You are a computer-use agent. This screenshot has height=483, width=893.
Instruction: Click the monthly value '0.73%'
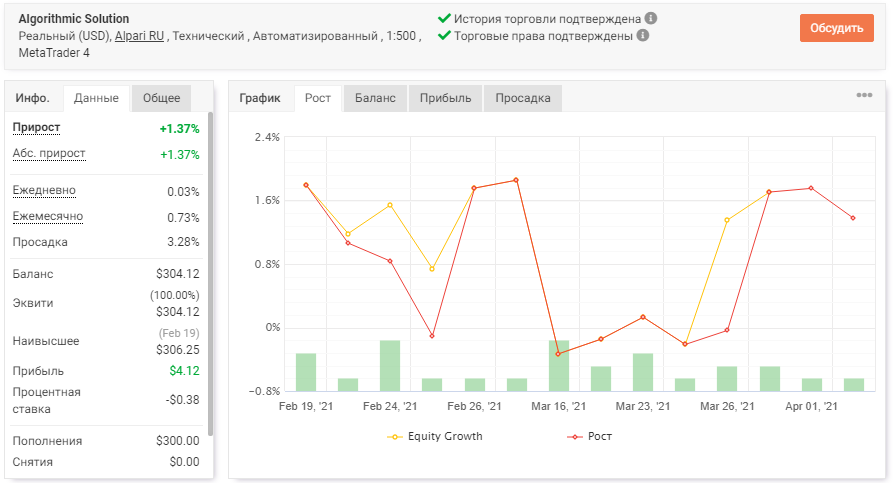coord(183,218)
